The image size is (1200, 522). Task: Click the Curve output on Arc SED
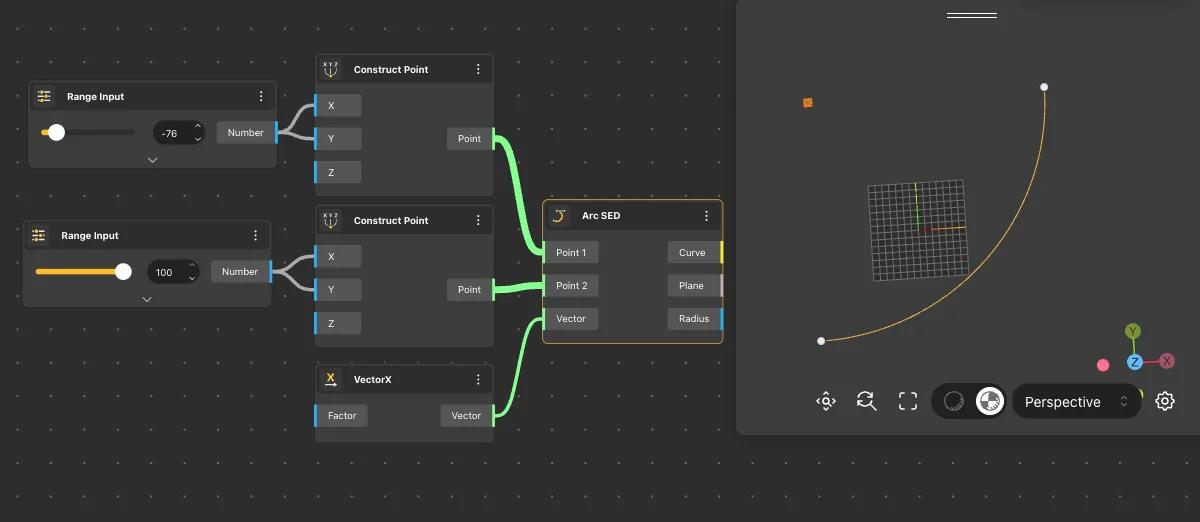[692, 253]
